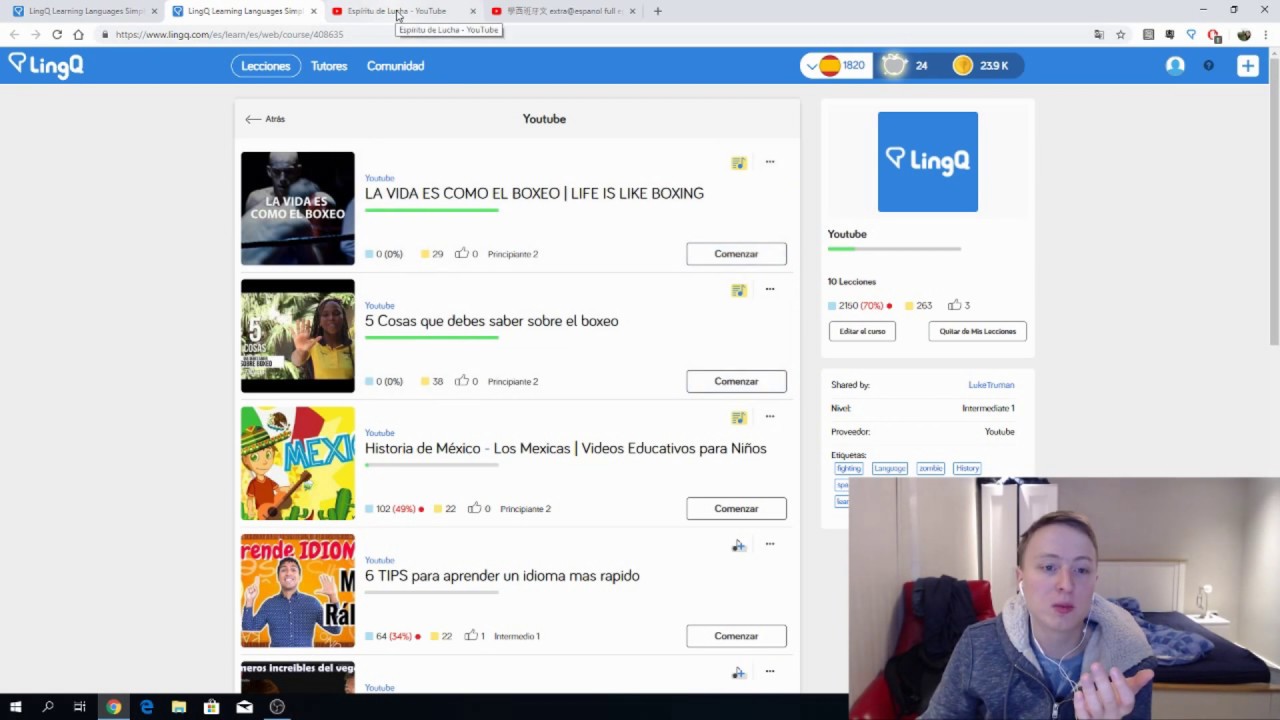1280x720 pixels.
Task: Click Comenzar for 5 Cosas sobre el boxeo
Action: (736, 381)
